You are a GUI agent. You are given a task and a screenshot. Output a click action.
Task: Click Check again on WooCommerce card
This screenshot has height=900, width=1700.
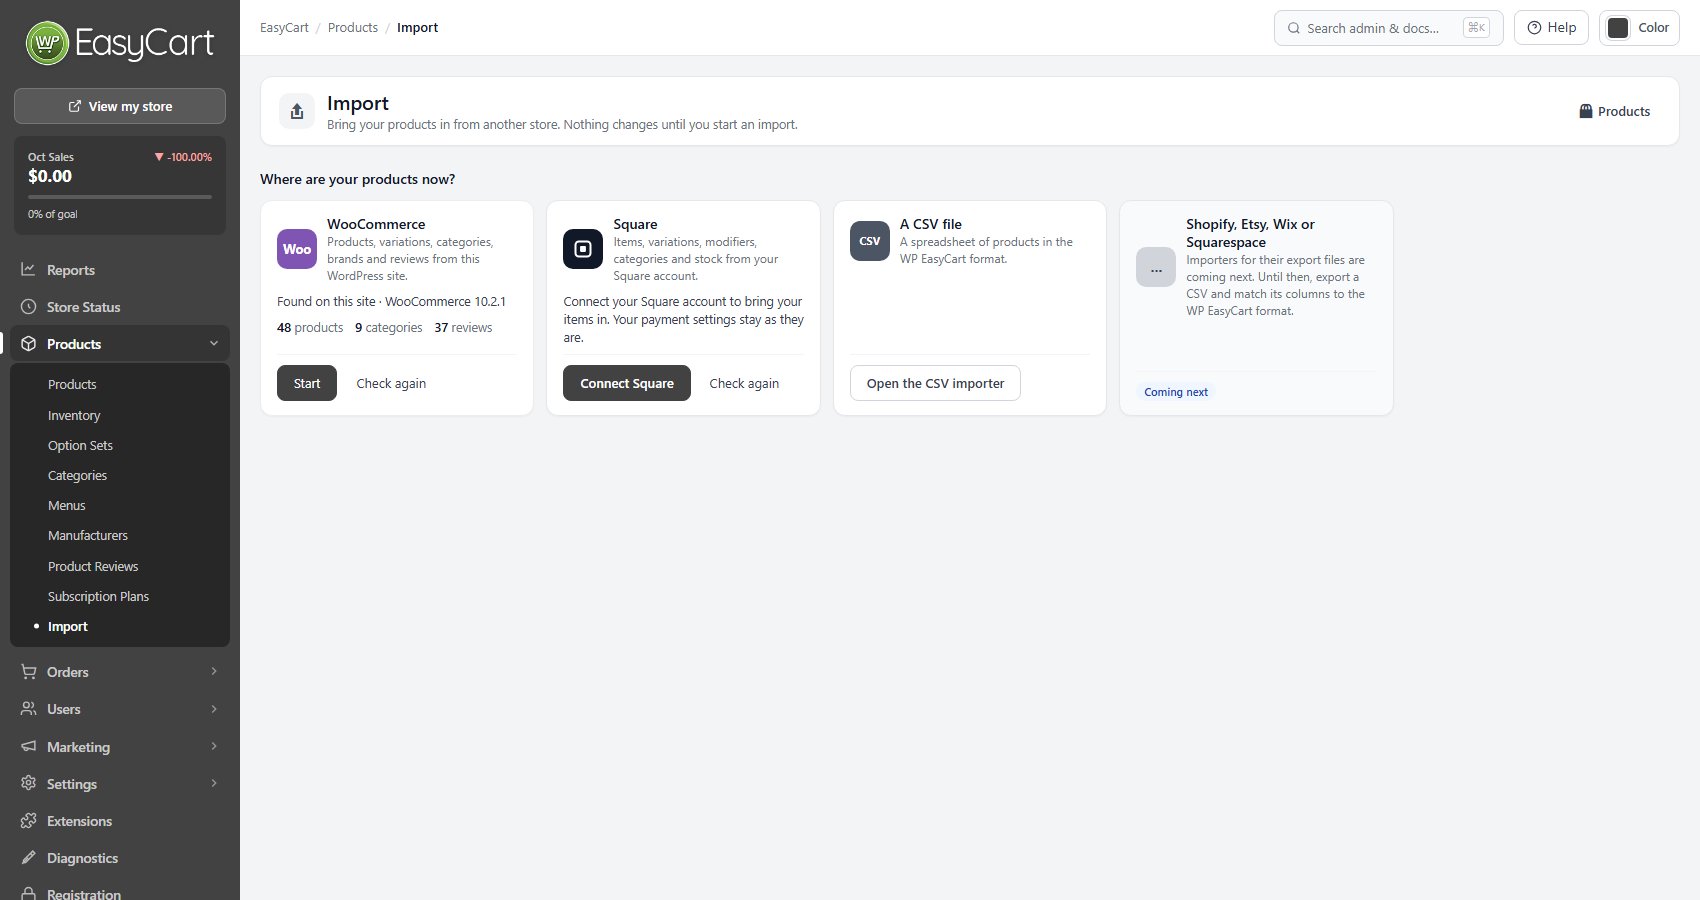point(391,383)
